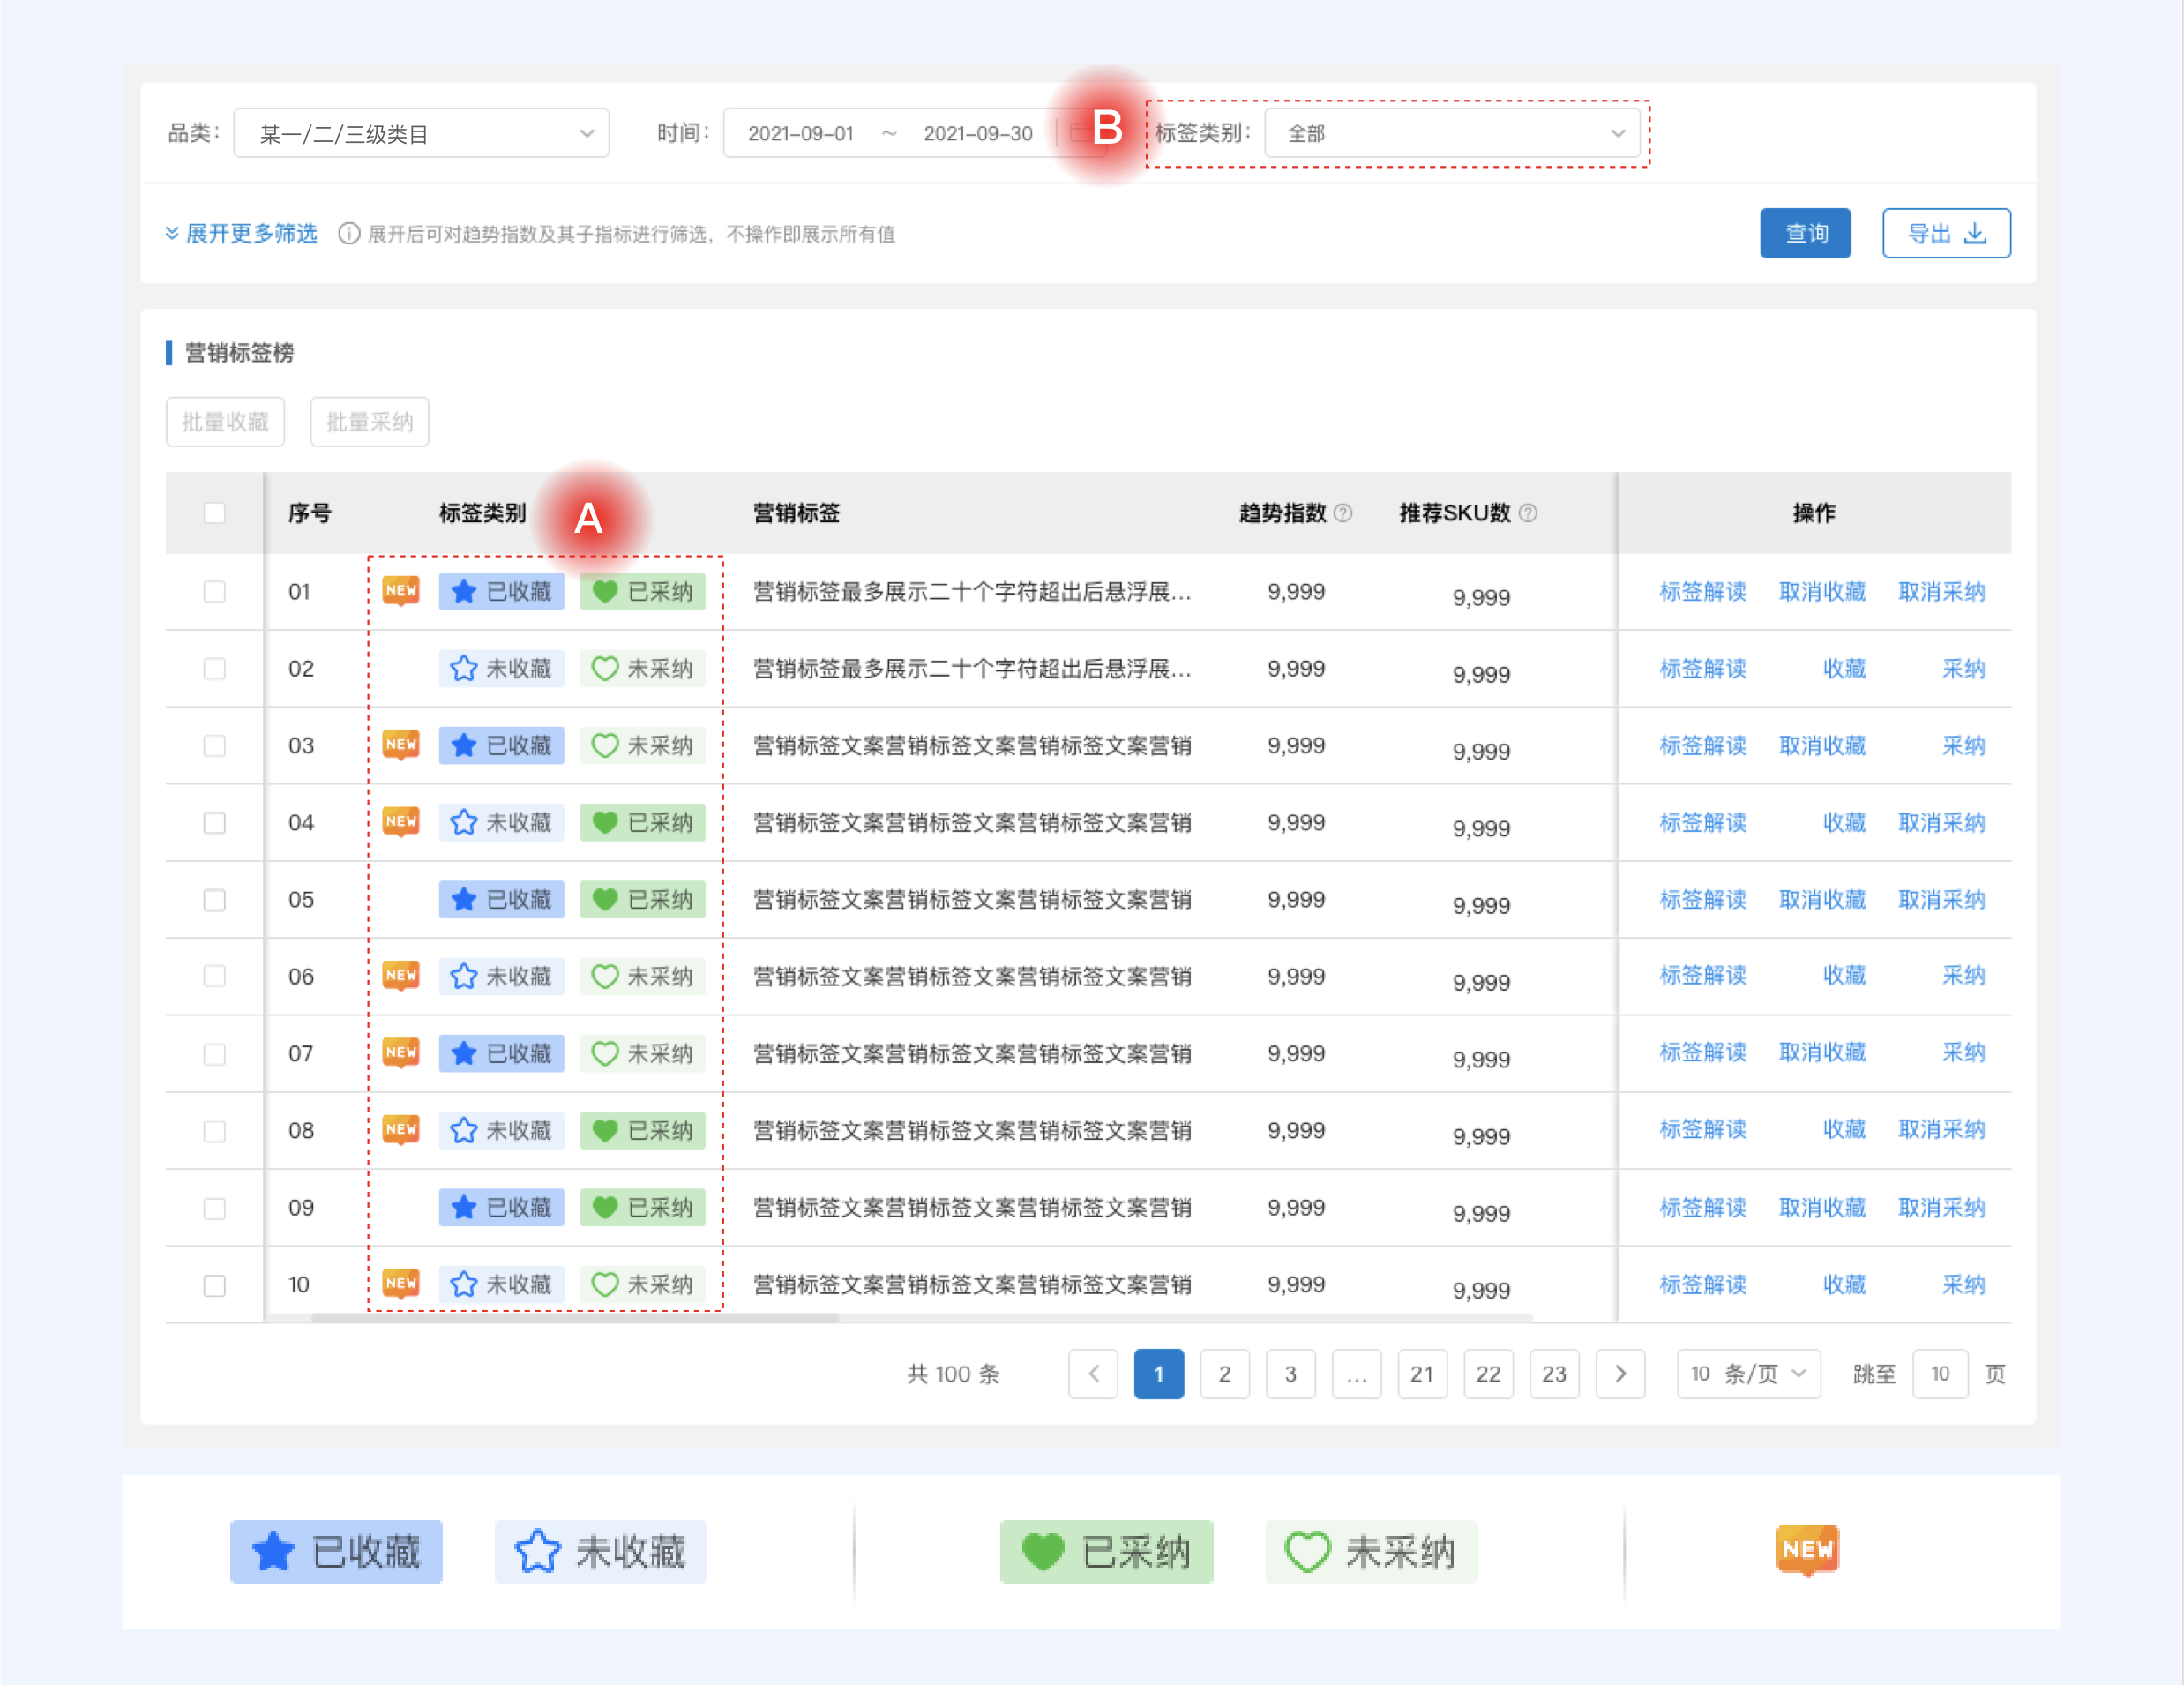Viewport: 2184px width, 1685px height.
Task: Click the info icon beside the filter hint
Action: 348,234
